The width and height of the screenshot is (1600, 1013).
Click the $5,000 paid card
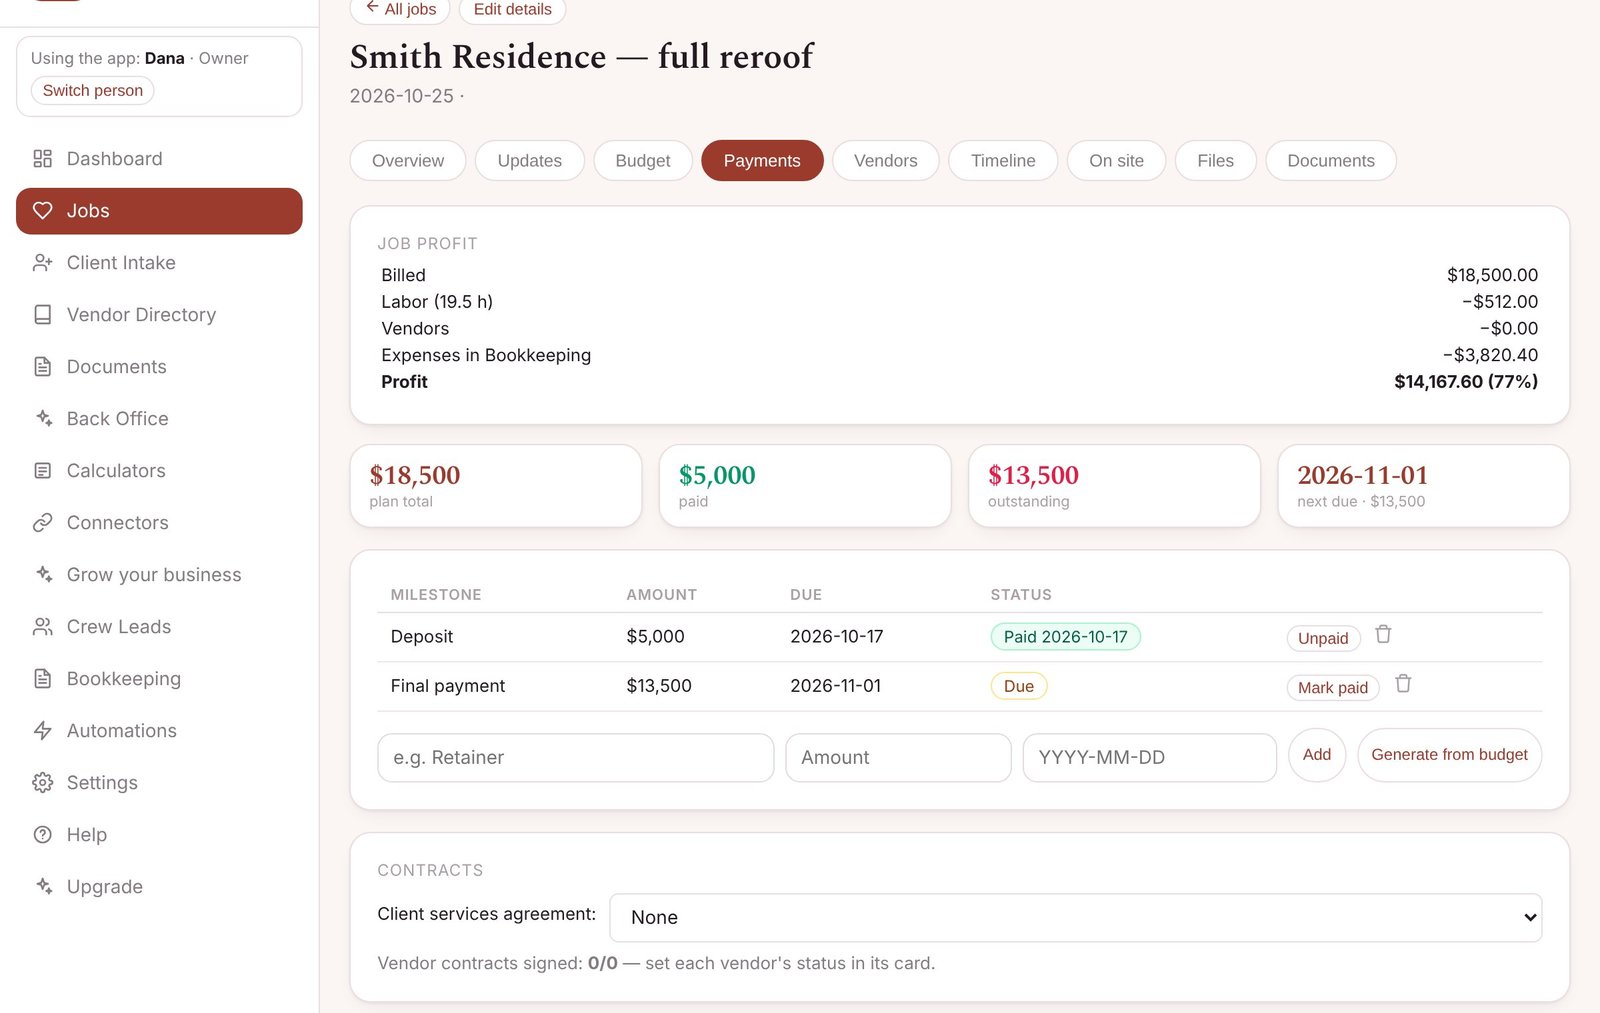click(x=805, y=486)
